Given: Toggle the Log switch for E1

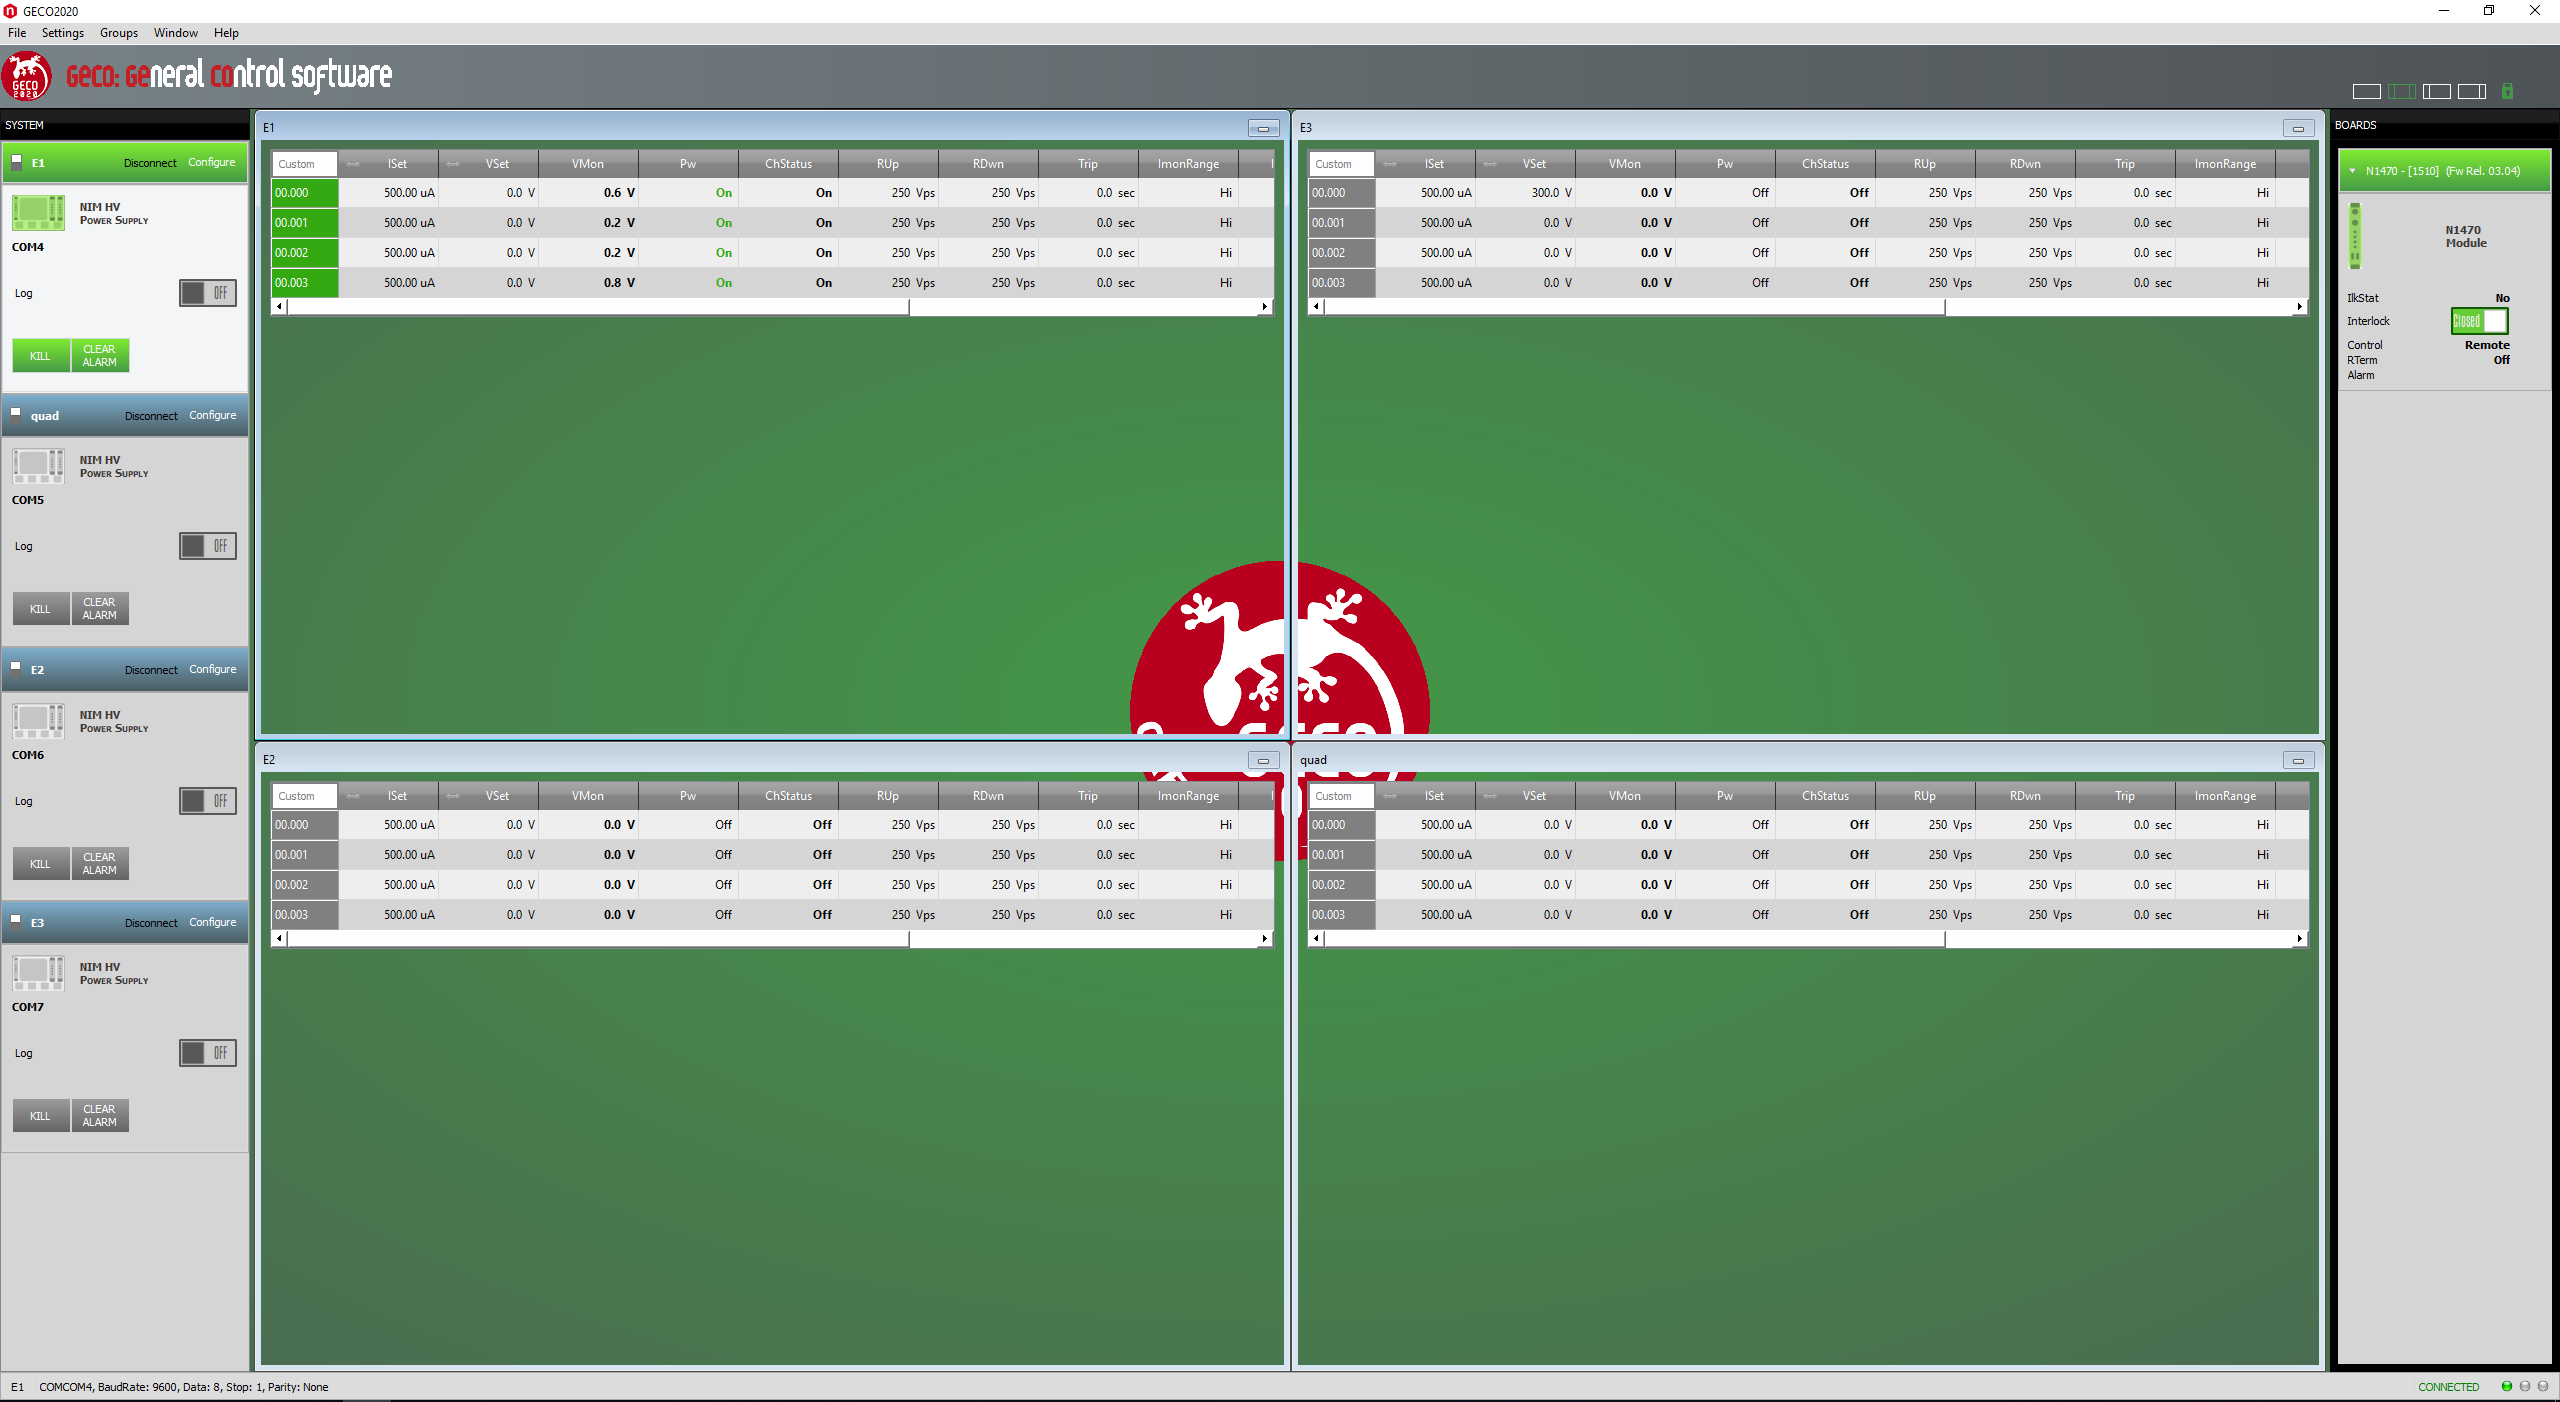Looking at the screenshot, I should (208, 293).
